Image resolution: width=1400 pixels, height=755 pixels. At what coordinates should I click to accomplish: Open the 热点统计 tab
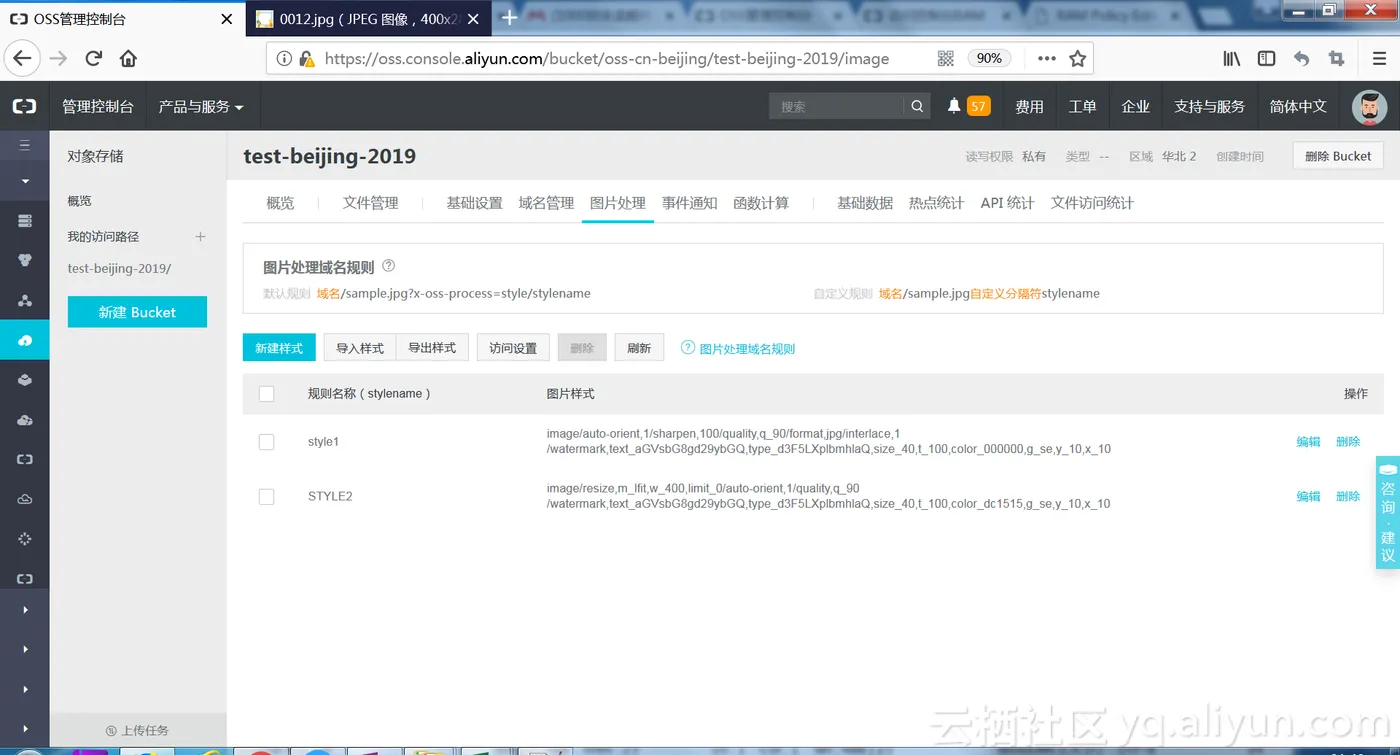point(936,203)
